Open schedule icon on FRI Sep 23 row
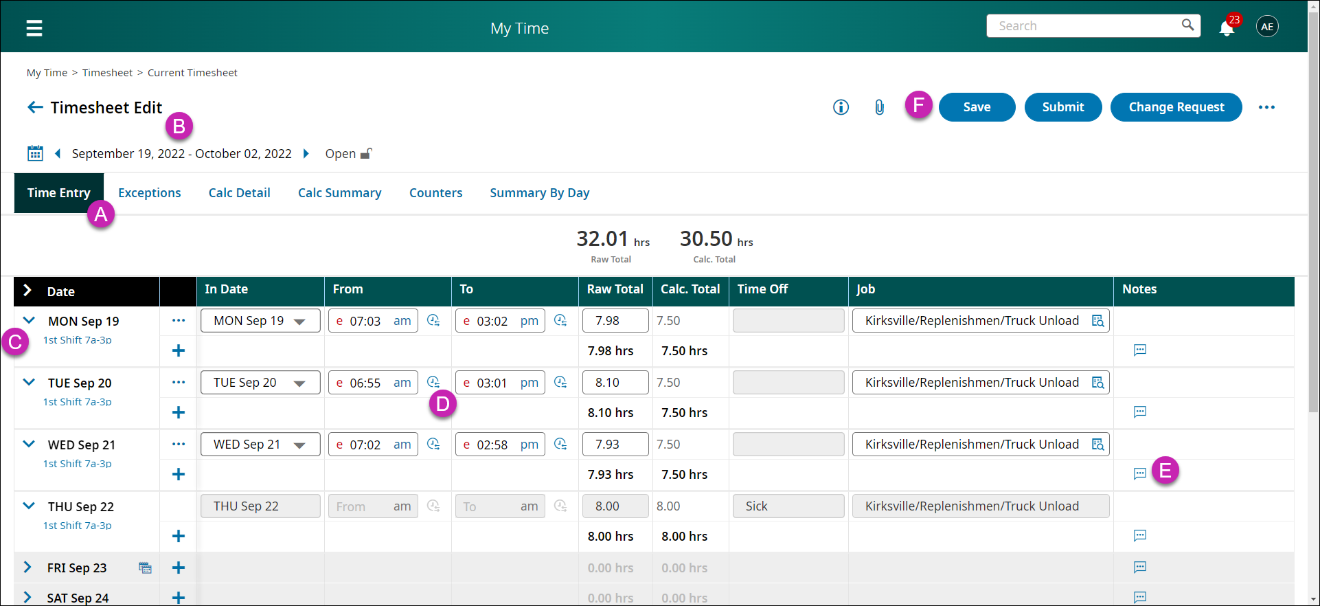This screenshot has height=606, width=1320. tap(146, 568)
